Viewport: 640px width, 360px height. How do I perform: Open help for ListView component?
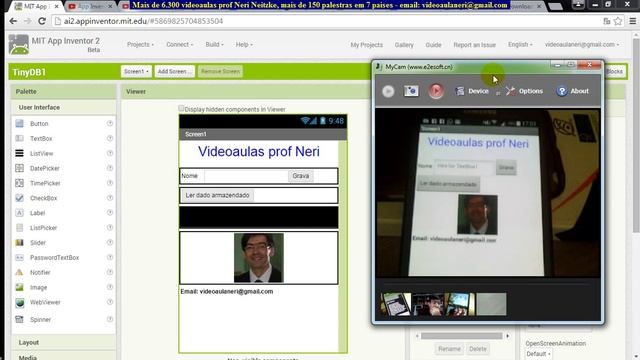(110, 153)
